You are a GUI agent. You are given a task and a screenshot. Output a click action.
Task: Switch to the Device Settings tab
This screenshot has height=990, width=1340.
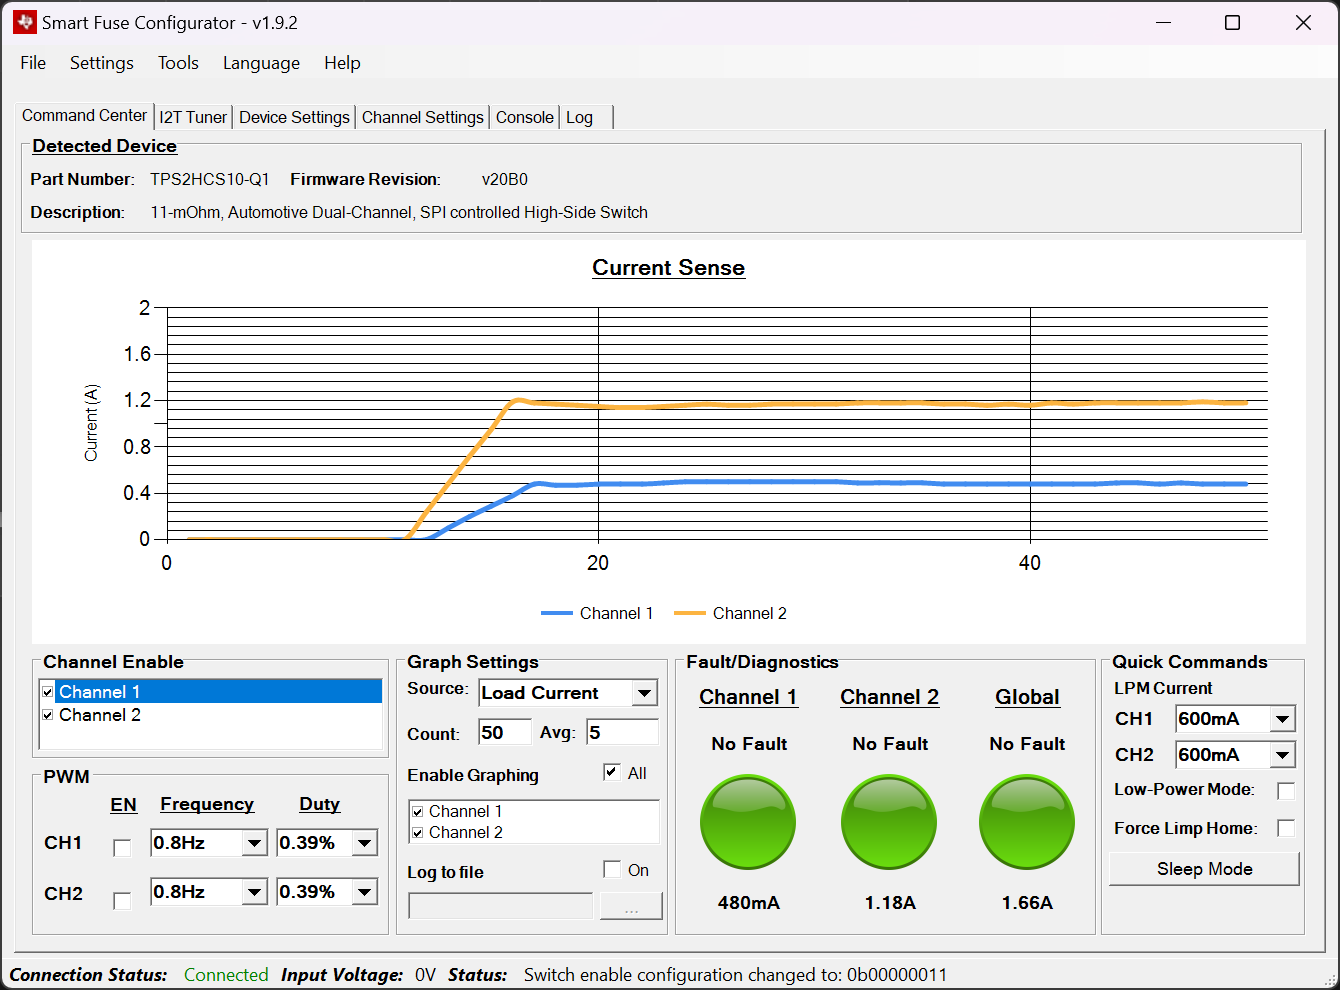coord(294,117)
